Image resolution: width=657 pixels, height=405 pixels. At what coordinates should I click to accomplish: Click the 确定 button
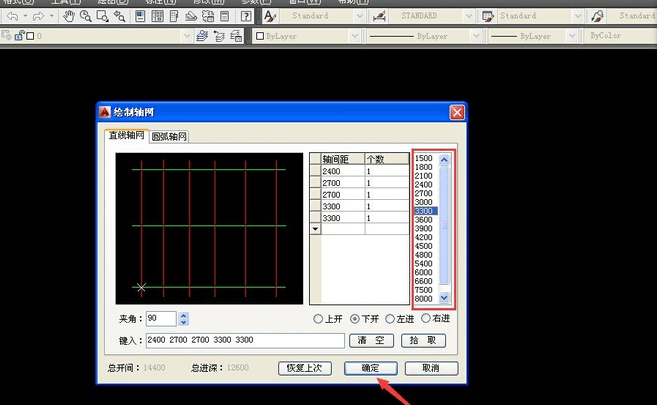point(369,368)
